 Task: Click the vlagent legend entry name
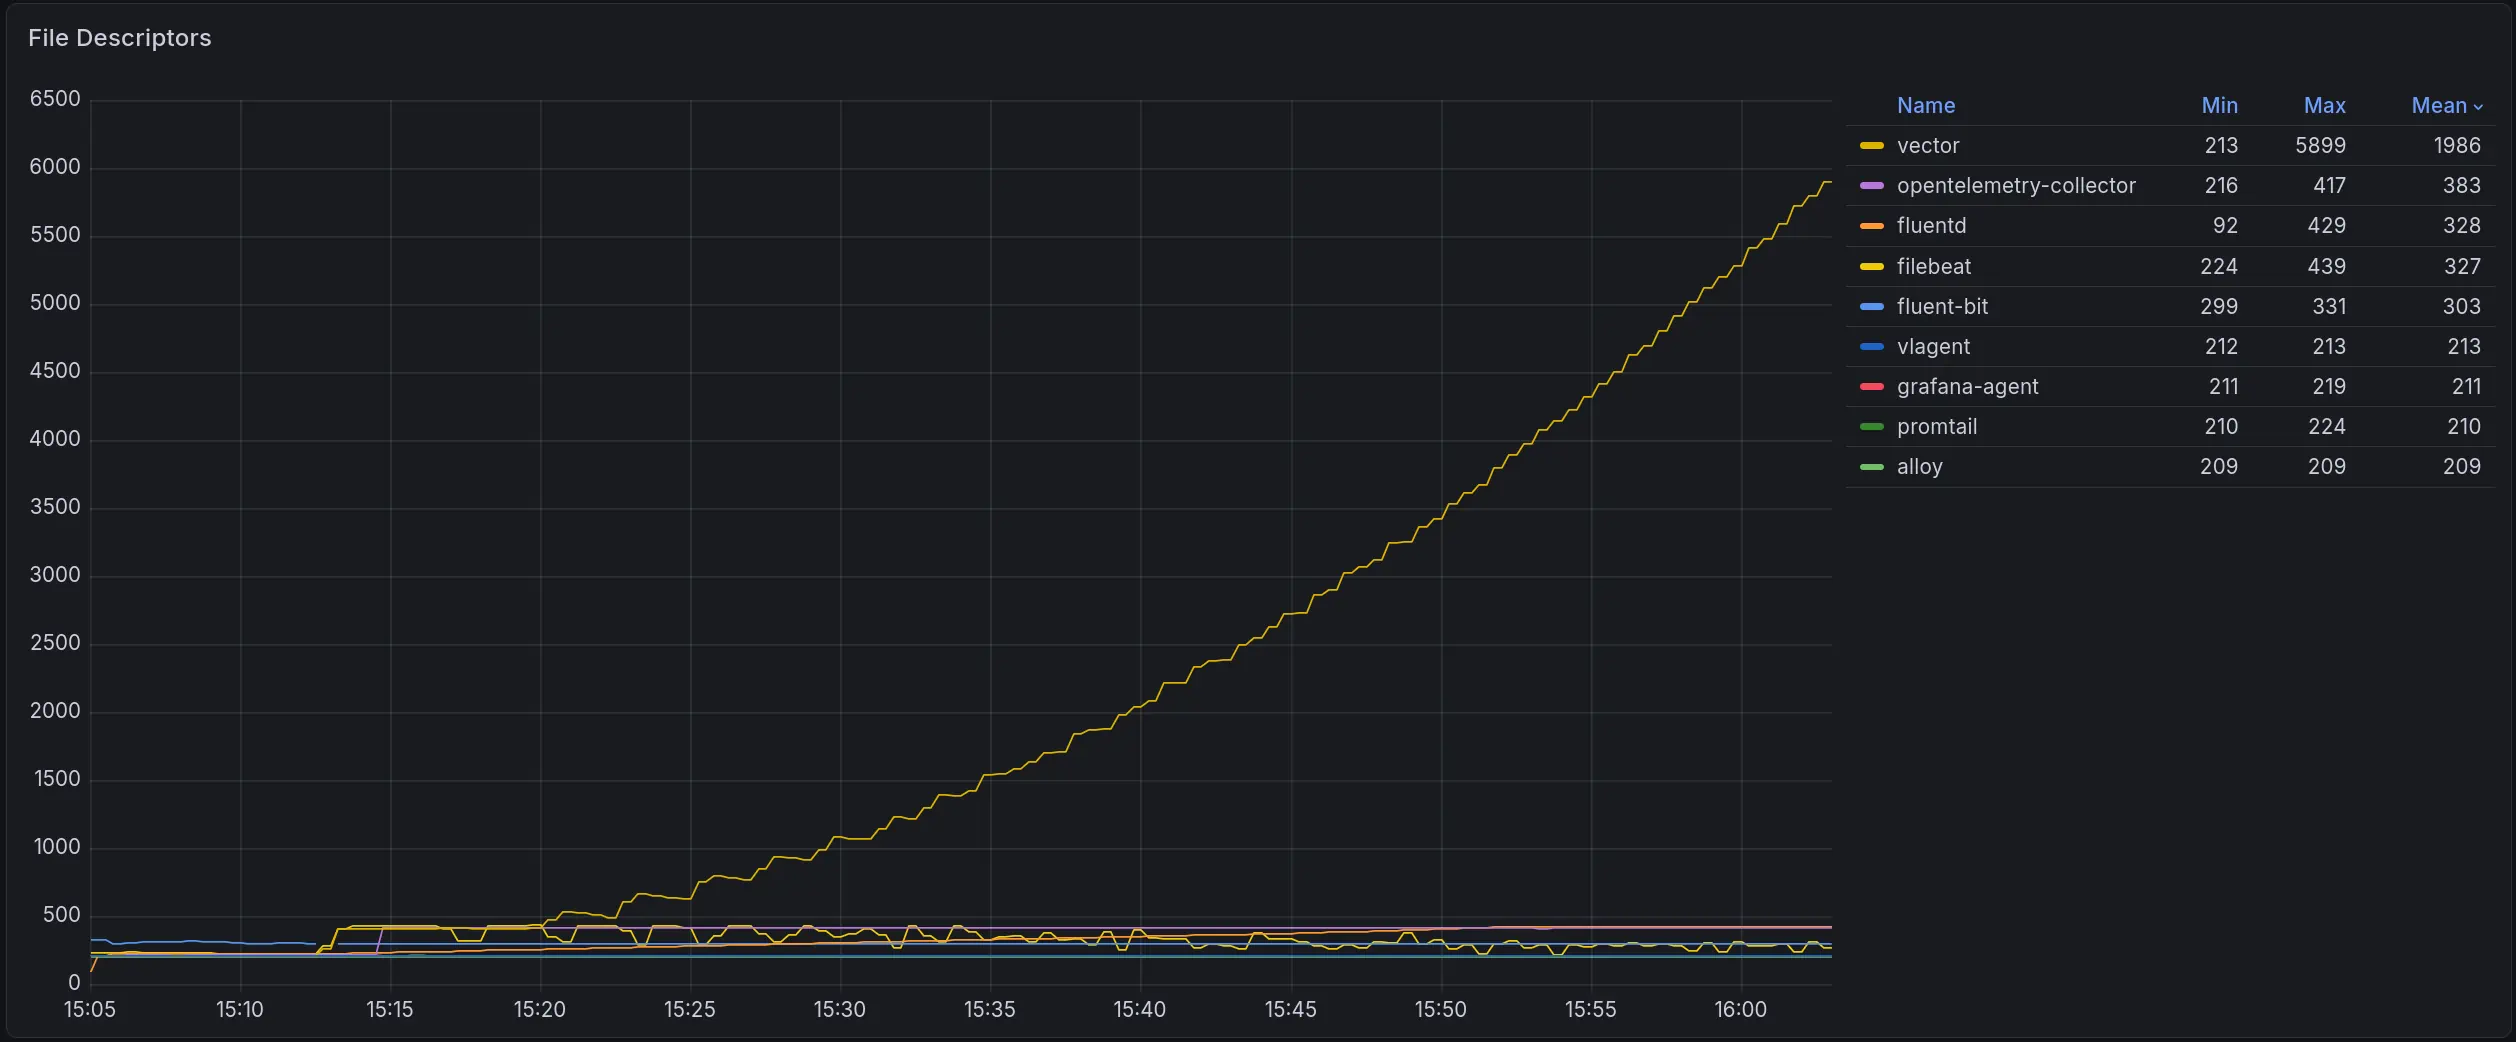coord(1932,347)
